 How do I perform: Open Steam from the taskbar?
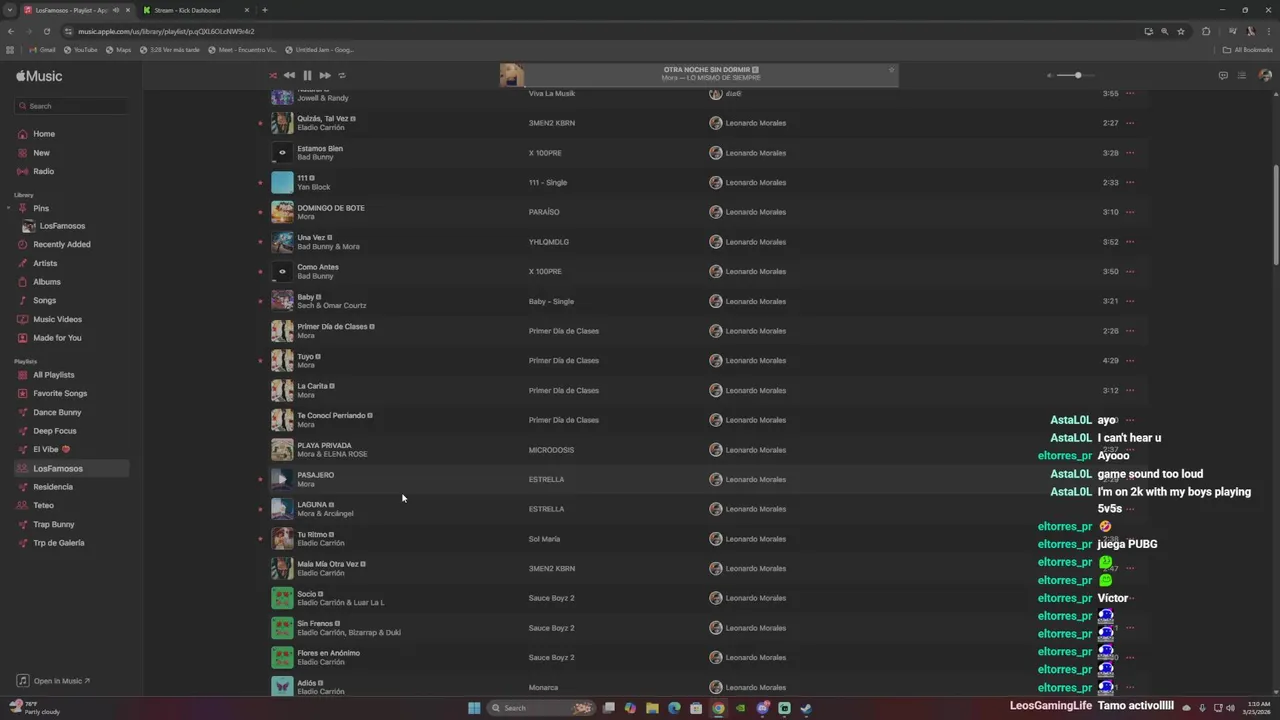tap(806, 708)
